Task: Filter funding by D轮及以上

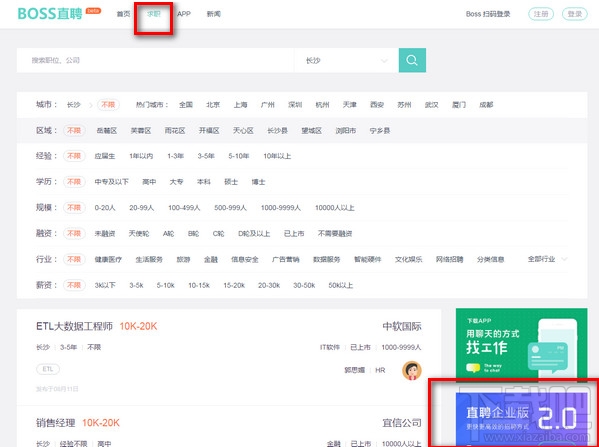Action: click(254, 233)
